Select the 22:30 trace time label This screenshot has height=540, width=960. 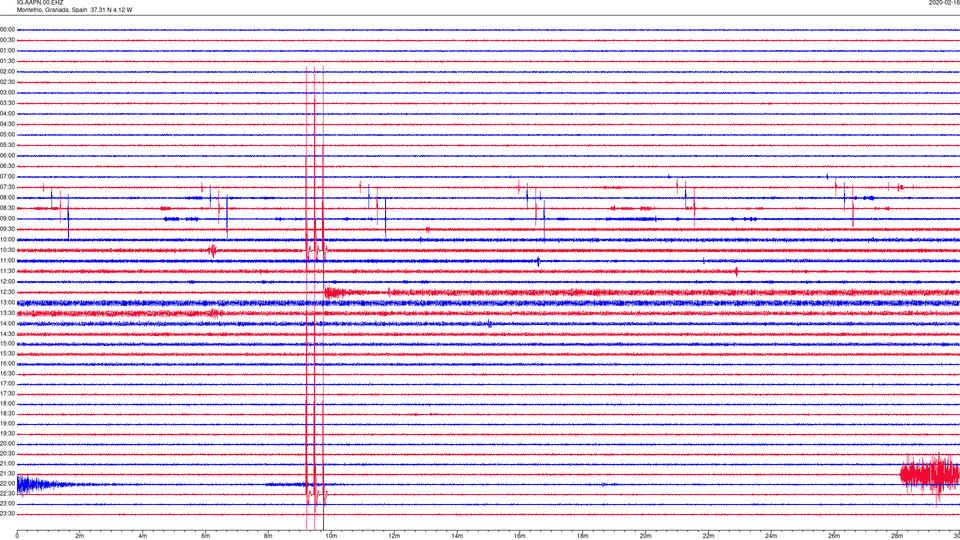point(7,493)
